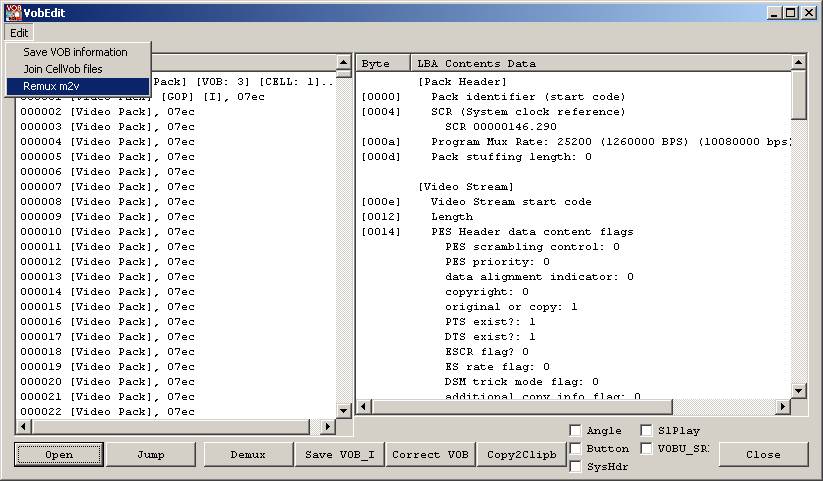823x481 pixels.
Task: Click the copyright: 0 line
Action: (x=487, y=291)
